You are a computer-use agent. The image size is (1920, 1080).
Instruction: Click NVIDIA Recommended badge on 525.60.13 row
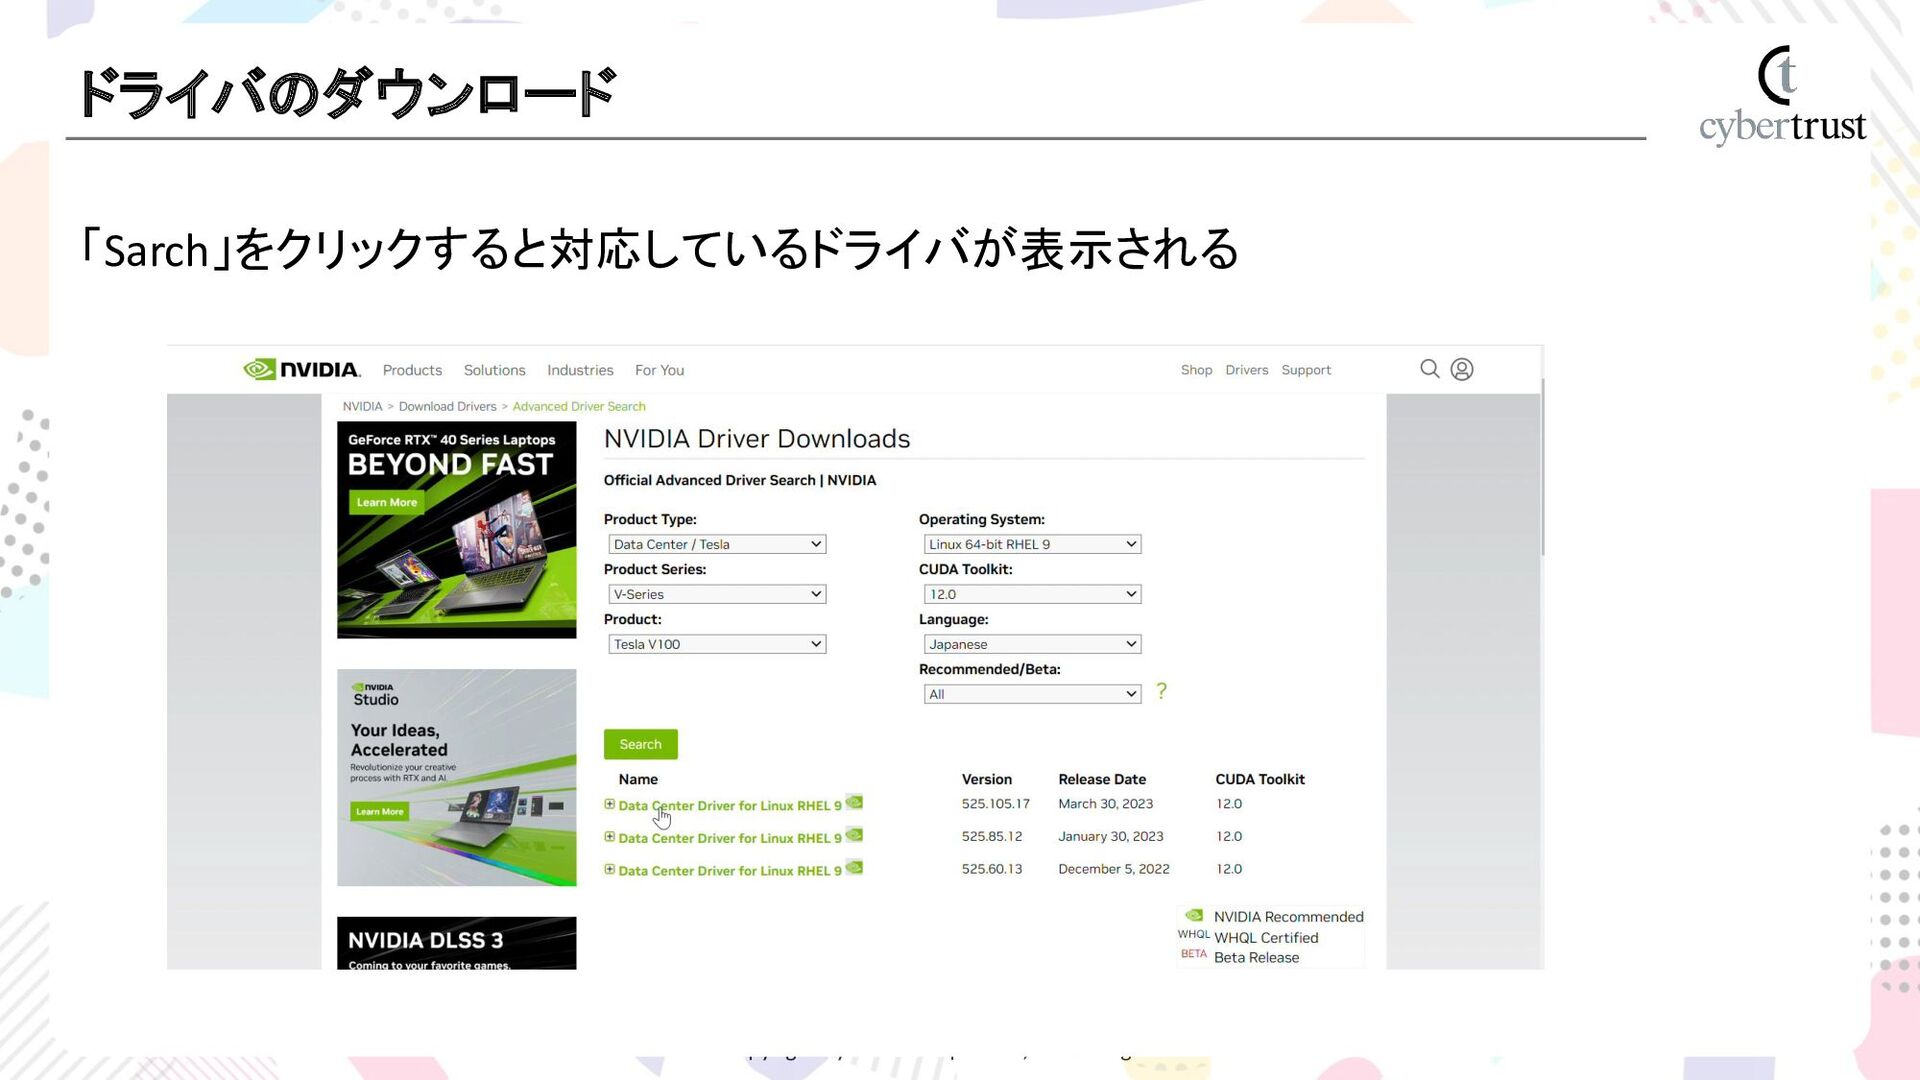(x=854, y=868)
